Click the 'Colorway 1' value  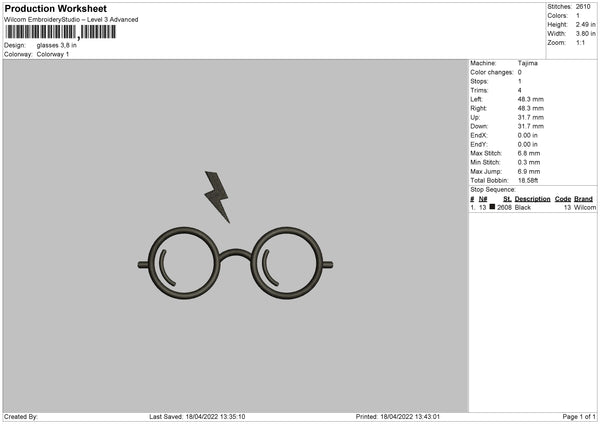pyautogui.click(x=53, y=54)
